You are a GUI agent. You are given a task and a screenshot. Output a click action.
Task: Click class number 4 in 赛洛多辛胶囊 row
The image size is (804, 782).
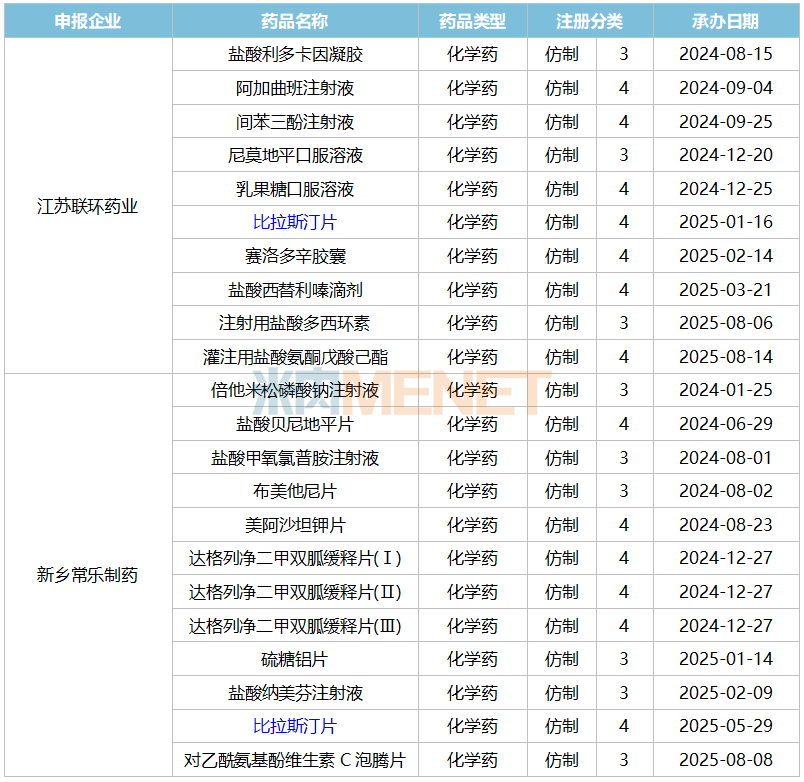tap(624, 256)
